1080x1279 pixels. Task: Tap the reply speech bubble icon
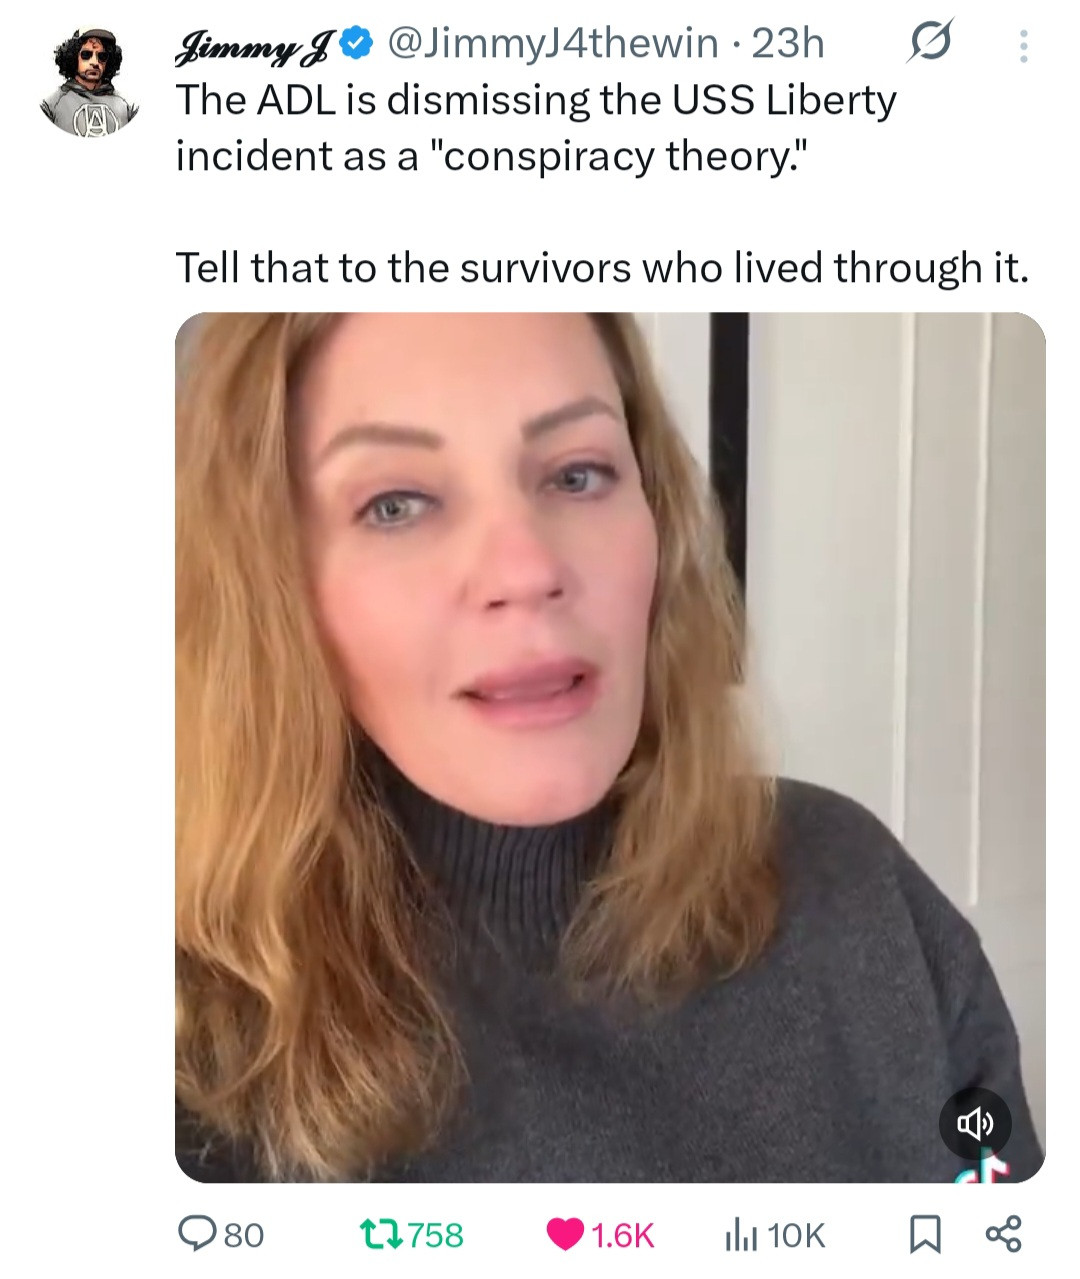[194, 1235]
